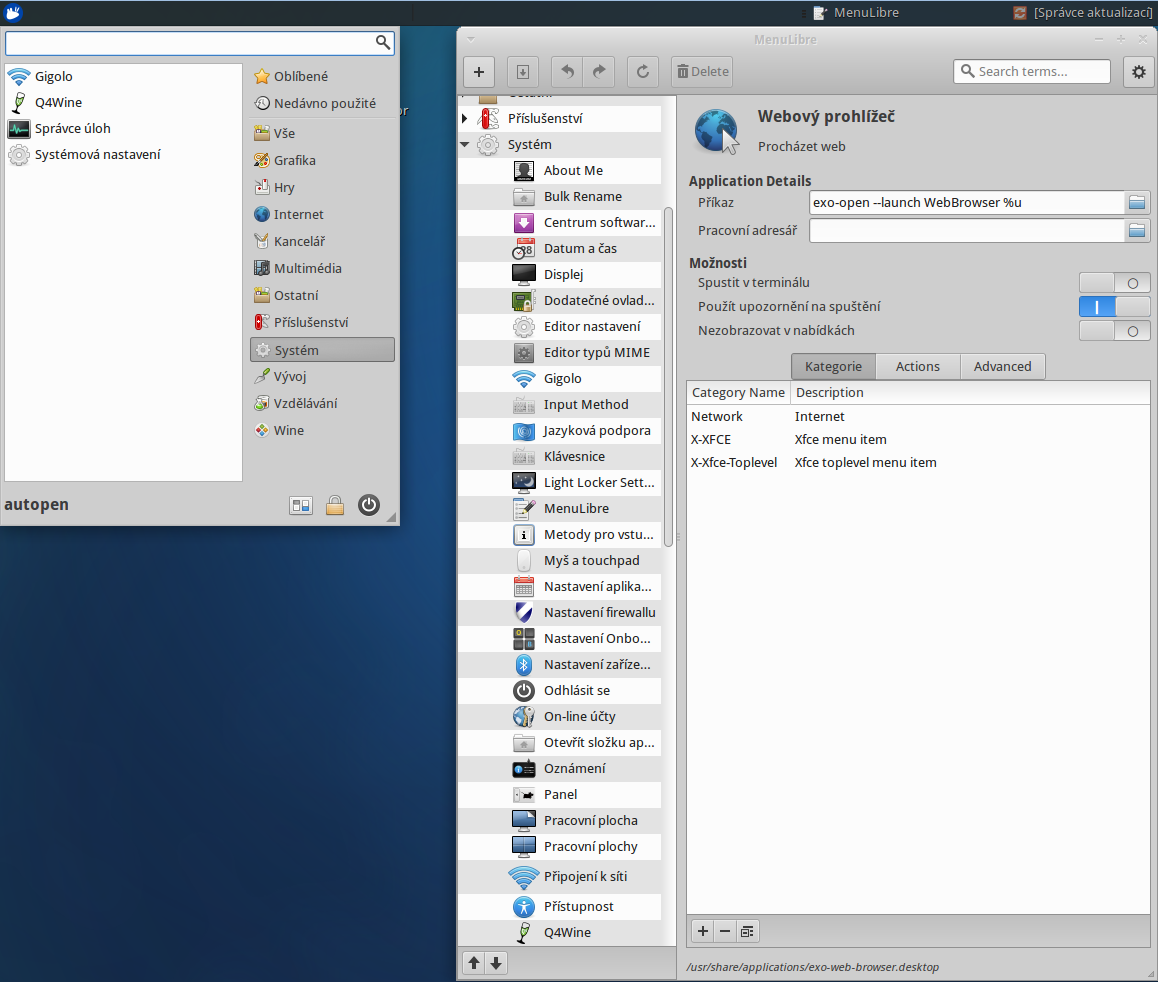The width and height of the screenshot is (1158, 982).
Task: Browse working directory folder icon
Action: pyautogui.click(x=1137, y=231)
